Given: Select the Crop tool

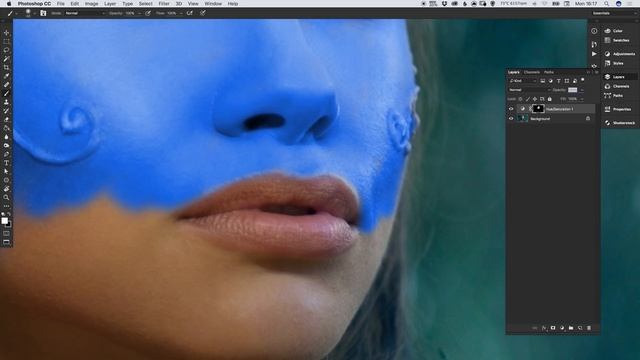Looking at the screenshot, I should pyautogui.click(x=6, y=67).
